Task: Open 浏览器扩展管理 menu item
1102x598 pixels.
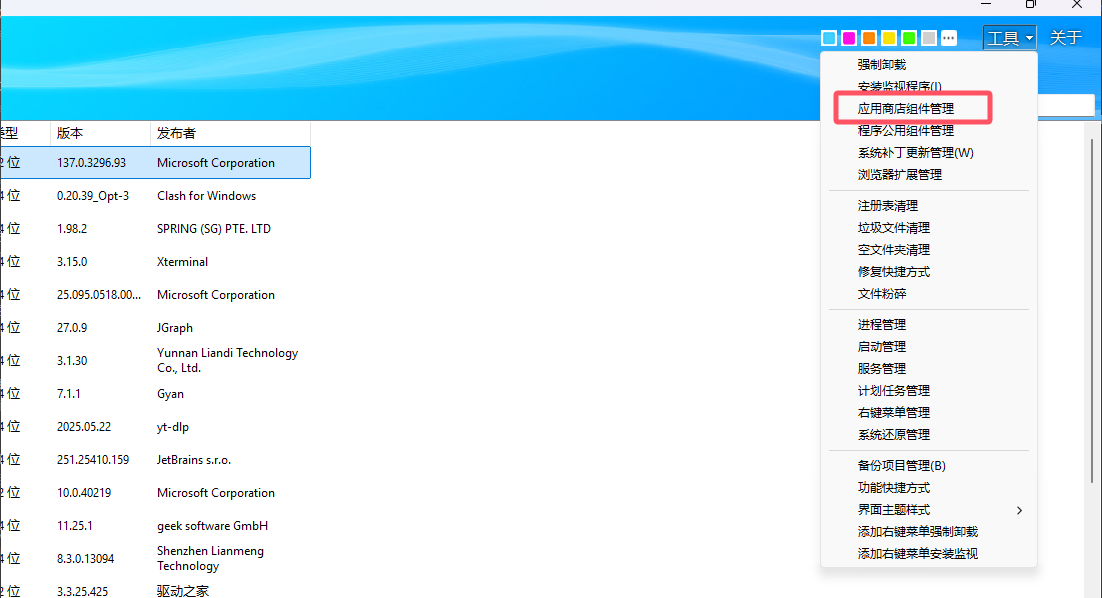Action: pos(928,174)
